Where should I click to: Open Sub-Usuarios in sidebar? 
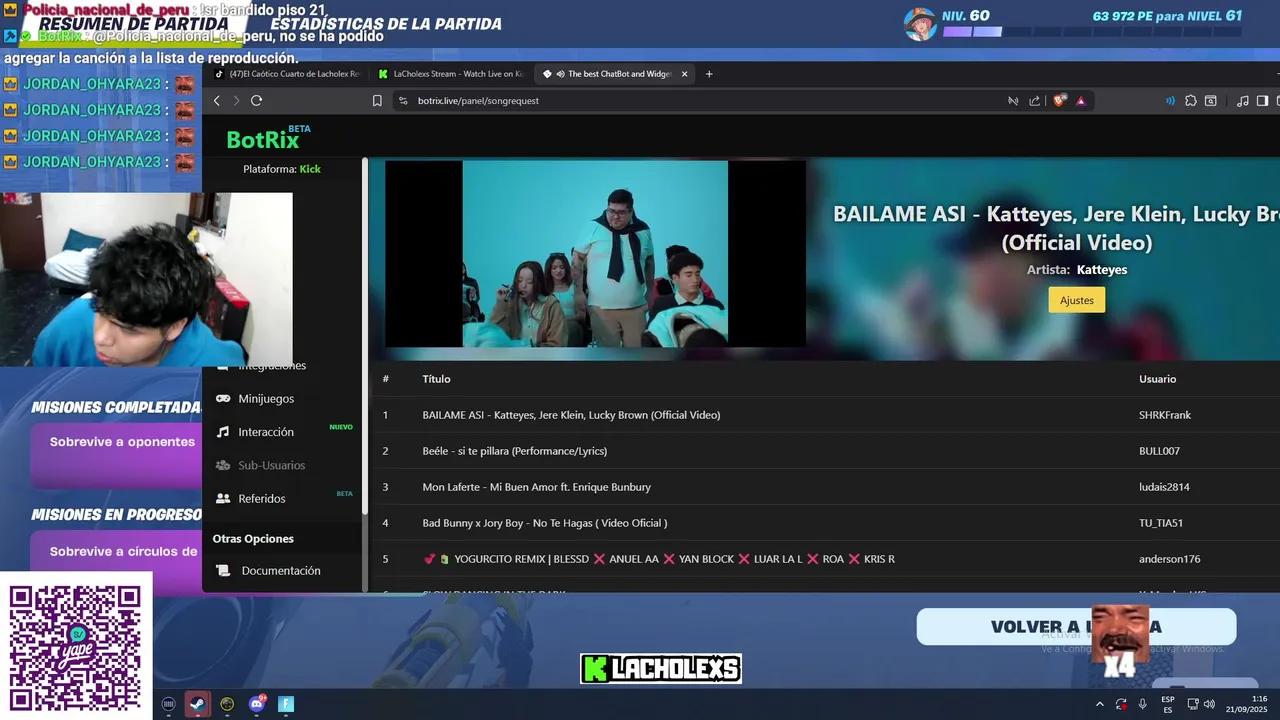click(x=272, y=465)
